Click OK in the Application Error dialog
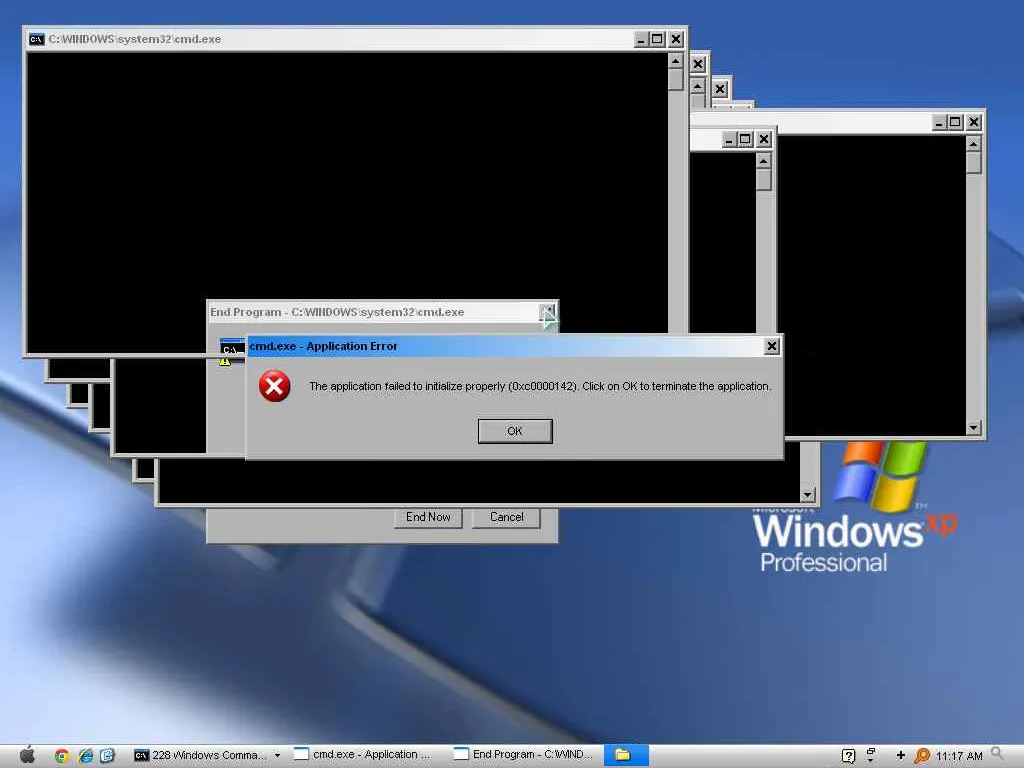Image resolution: width=1024 pixels, height=768 pixels. (515, 431)
